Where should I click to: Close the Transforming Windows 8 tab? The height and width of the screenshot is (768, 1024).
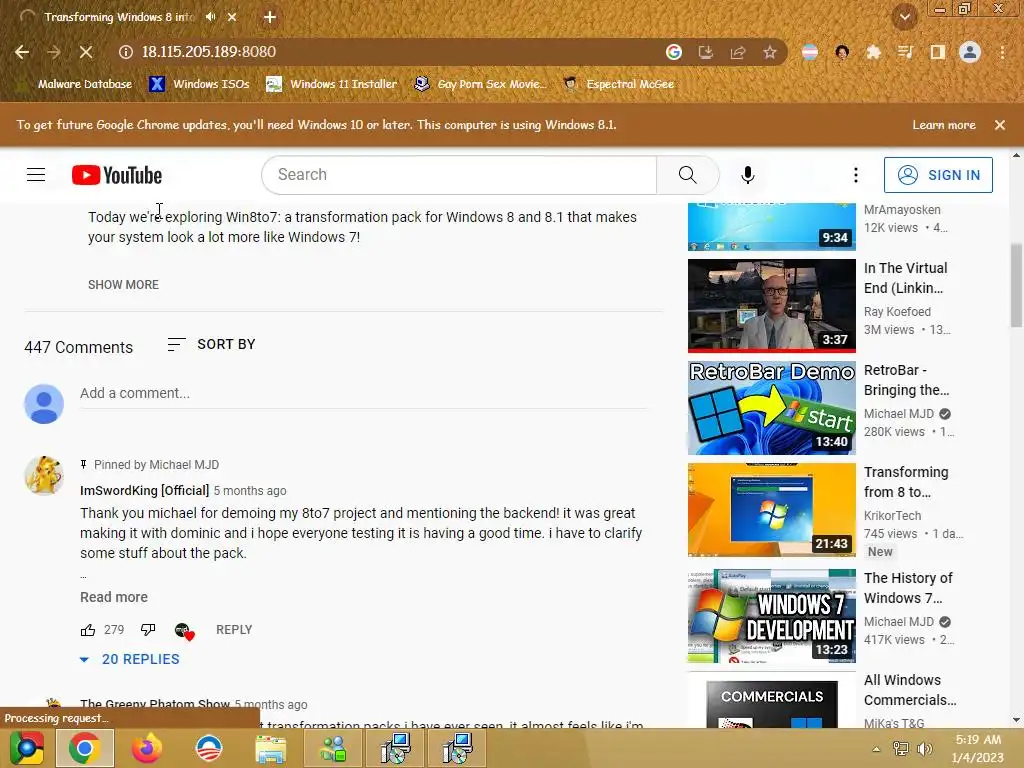[x=232, y=17]
